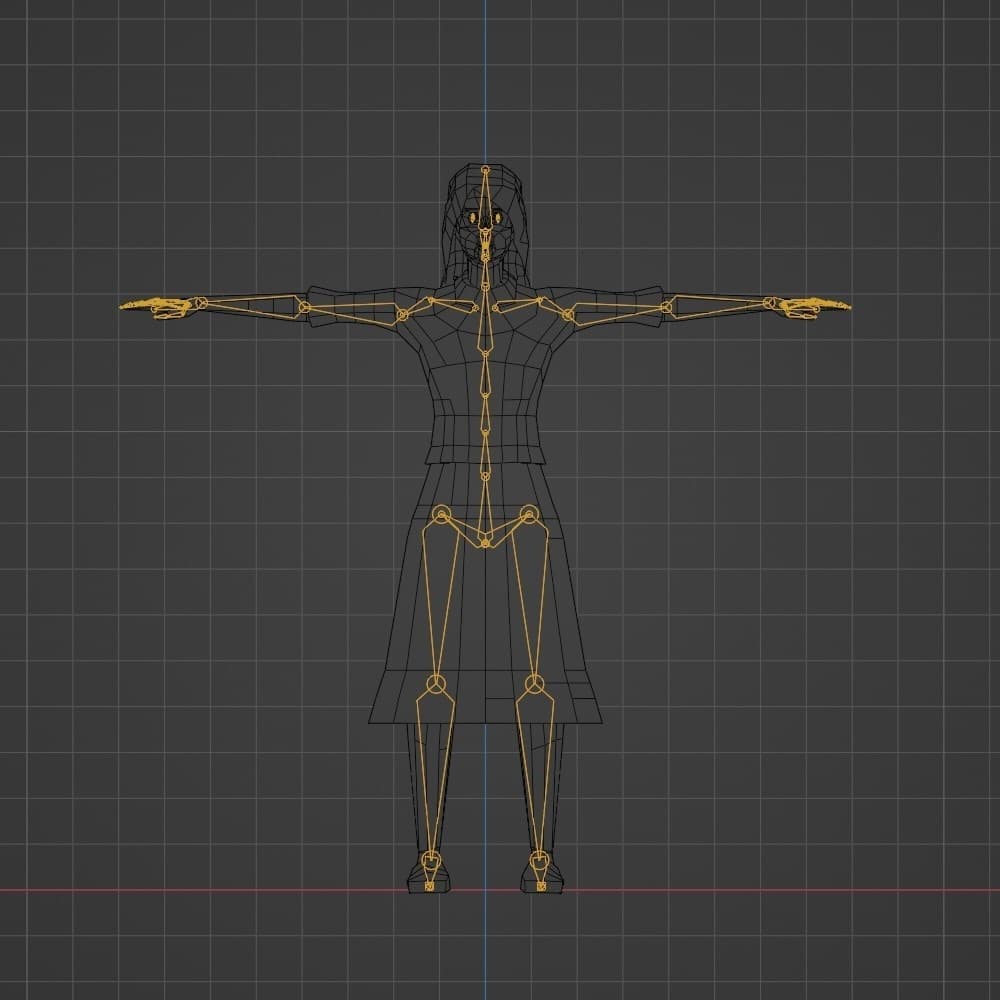The width and height of the screenshot is (1000, 1000).
Task: Select the shin bone on screen-right leg
Action: (x=537, y=770)
